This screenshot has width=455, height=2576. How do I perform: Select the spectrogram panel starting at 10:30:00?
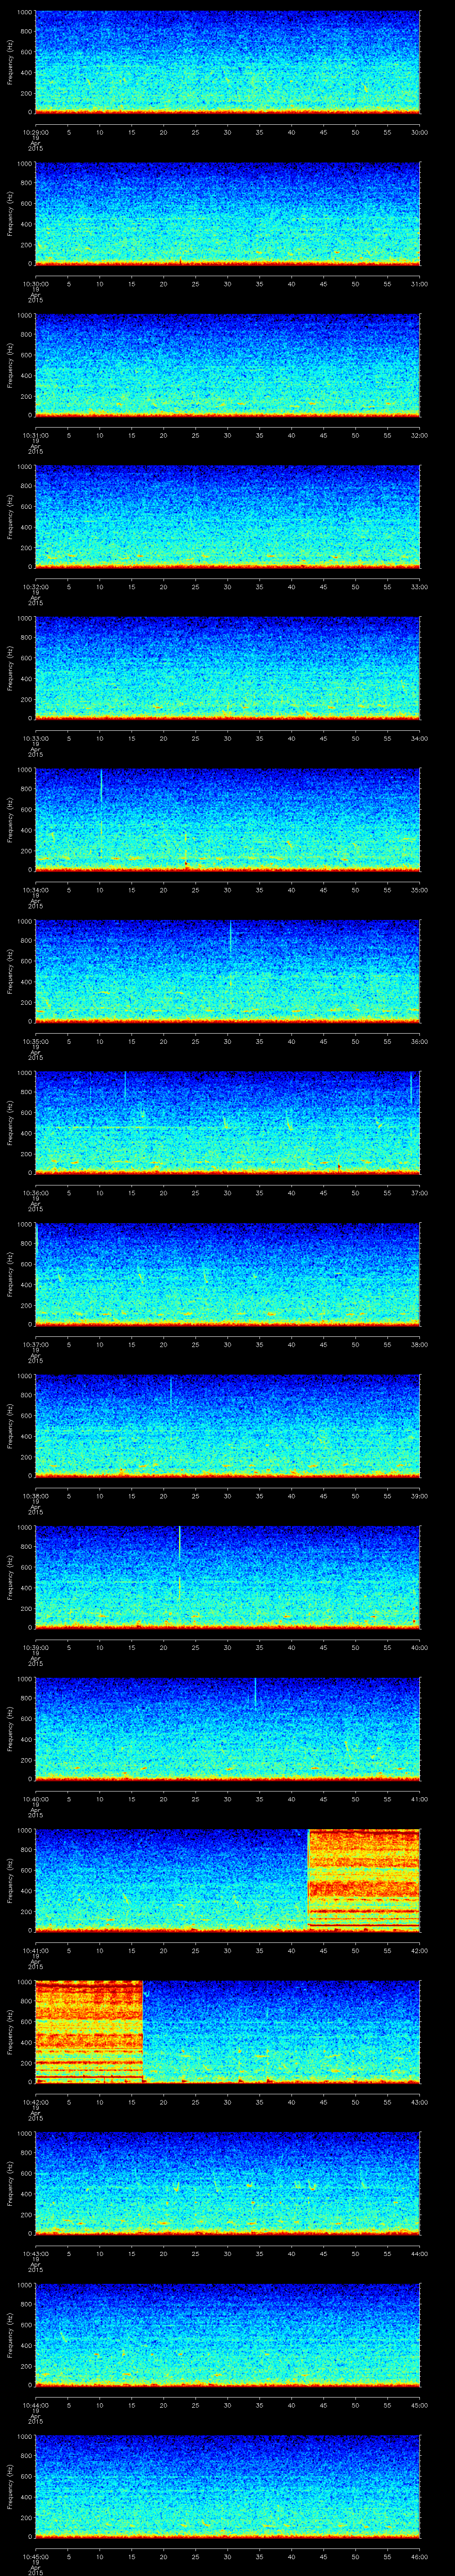click(228, 213)
